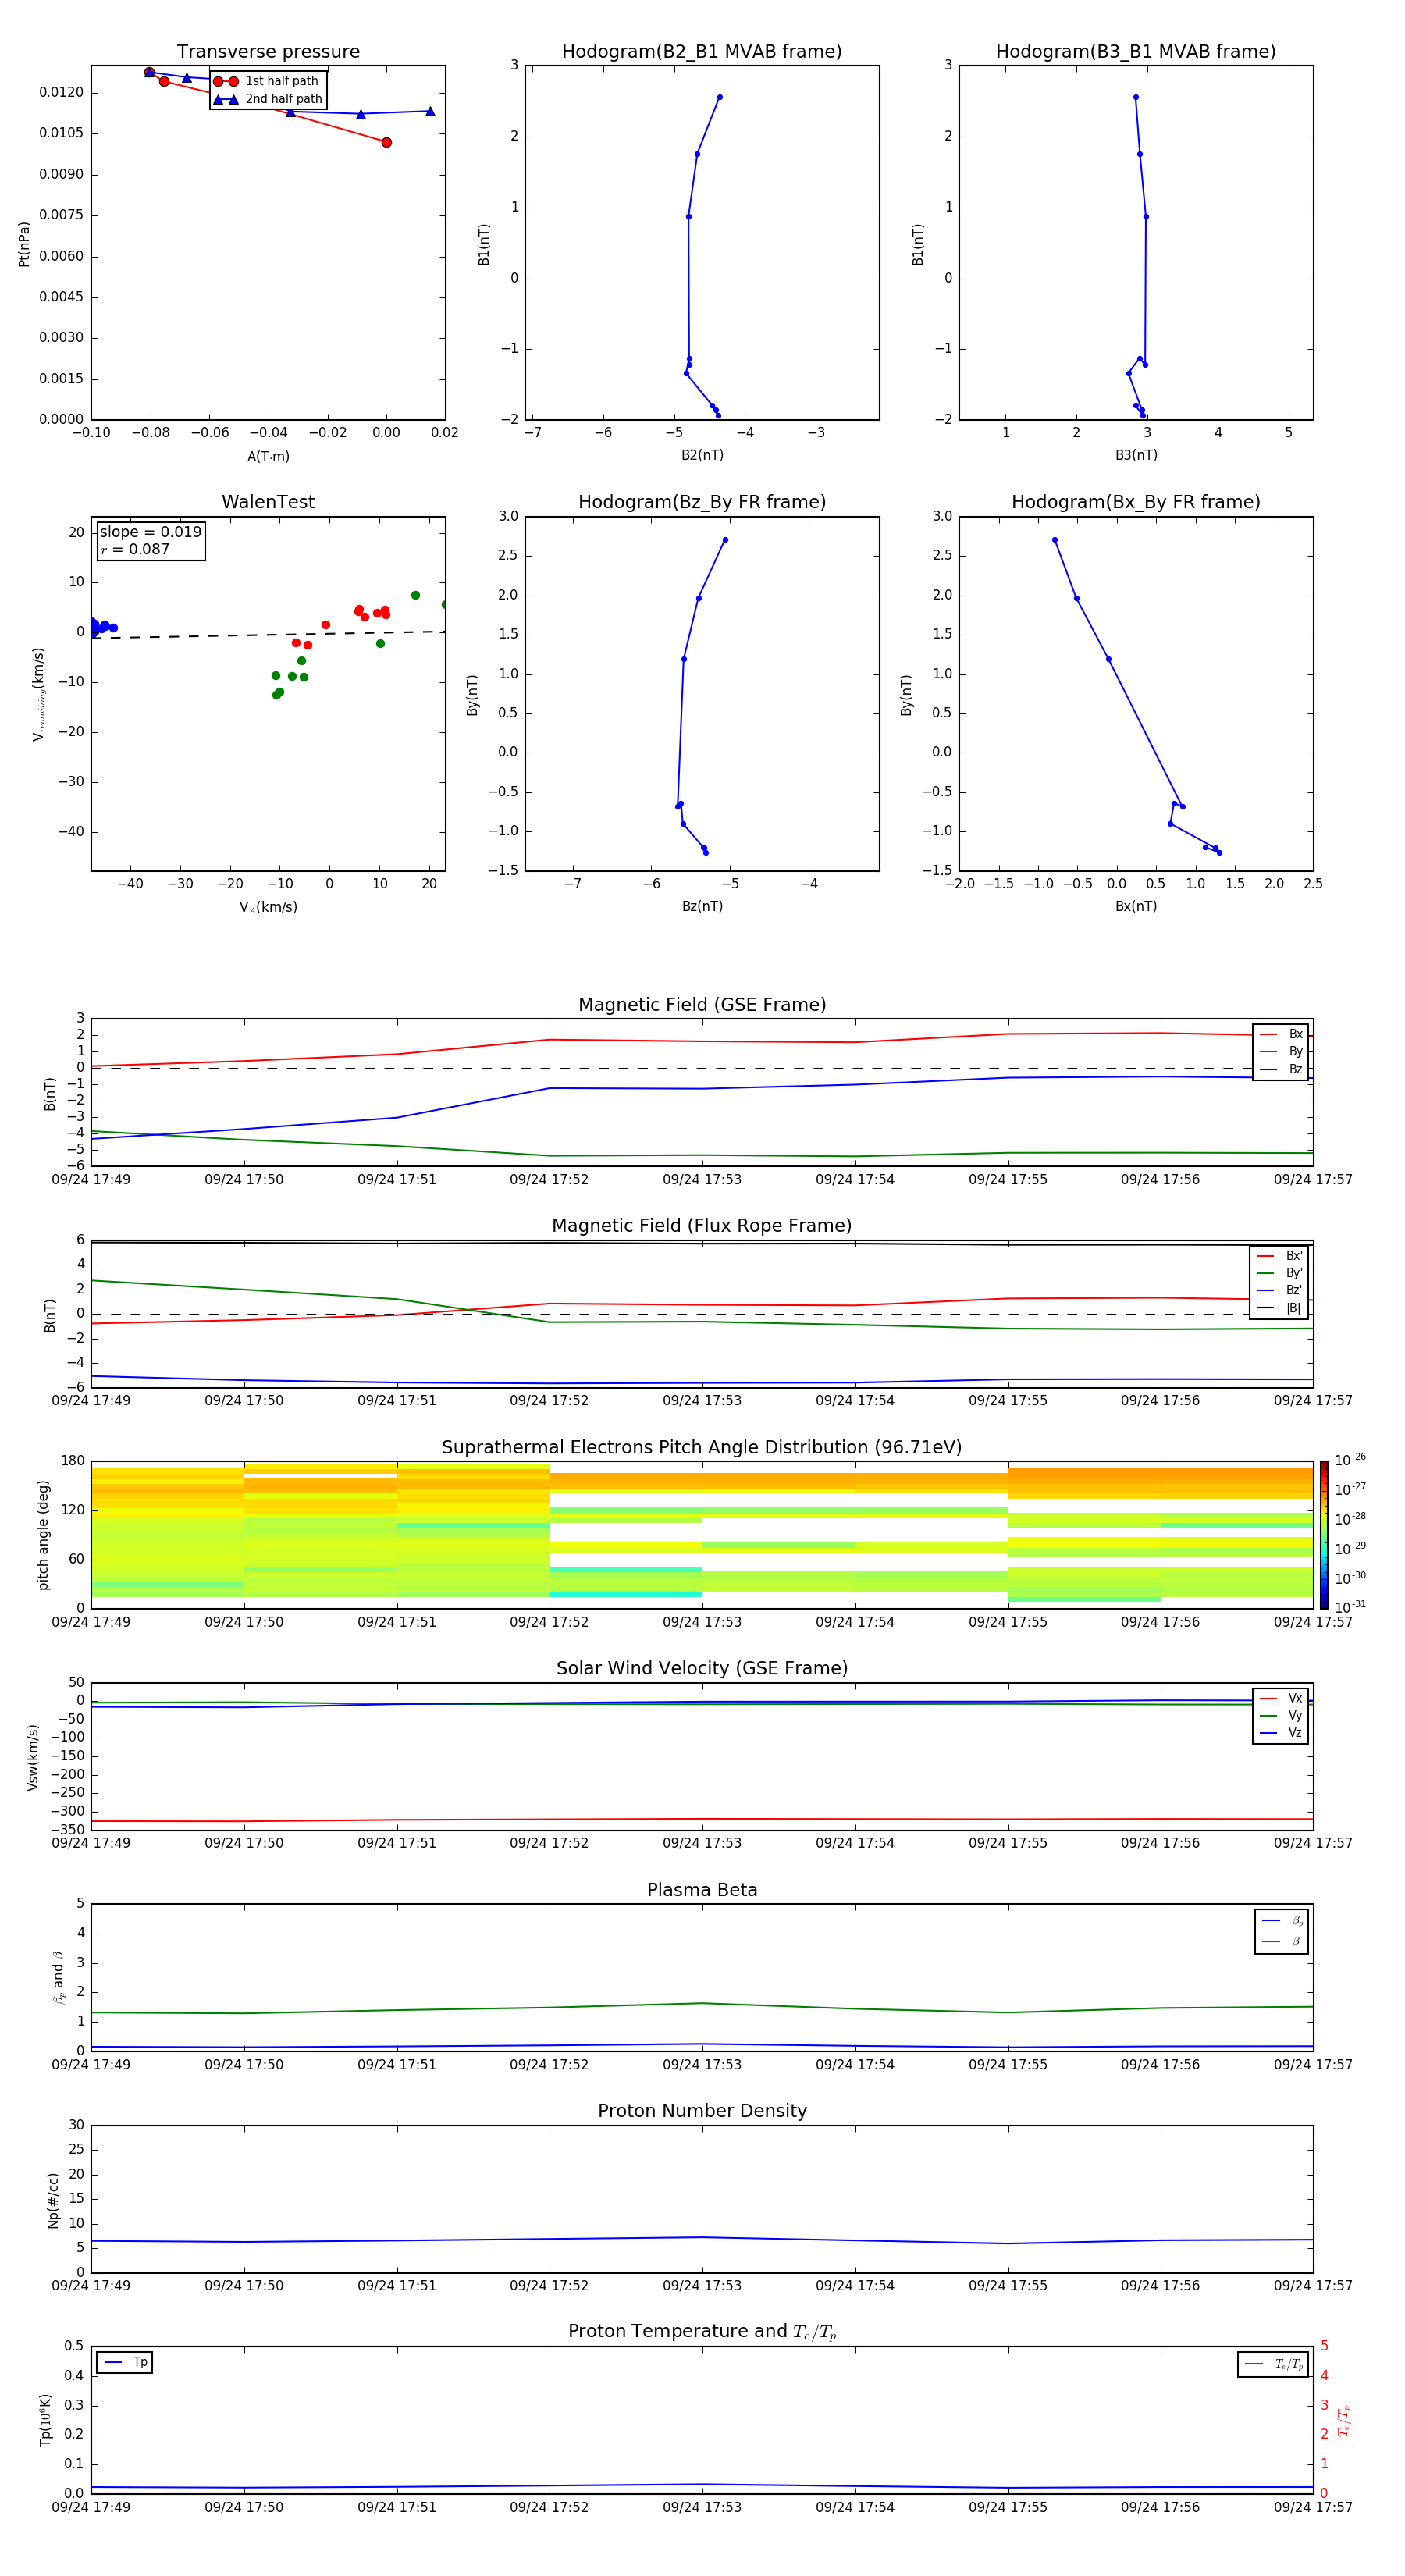Click the B2(nT) x-axis label

point(702,455)
